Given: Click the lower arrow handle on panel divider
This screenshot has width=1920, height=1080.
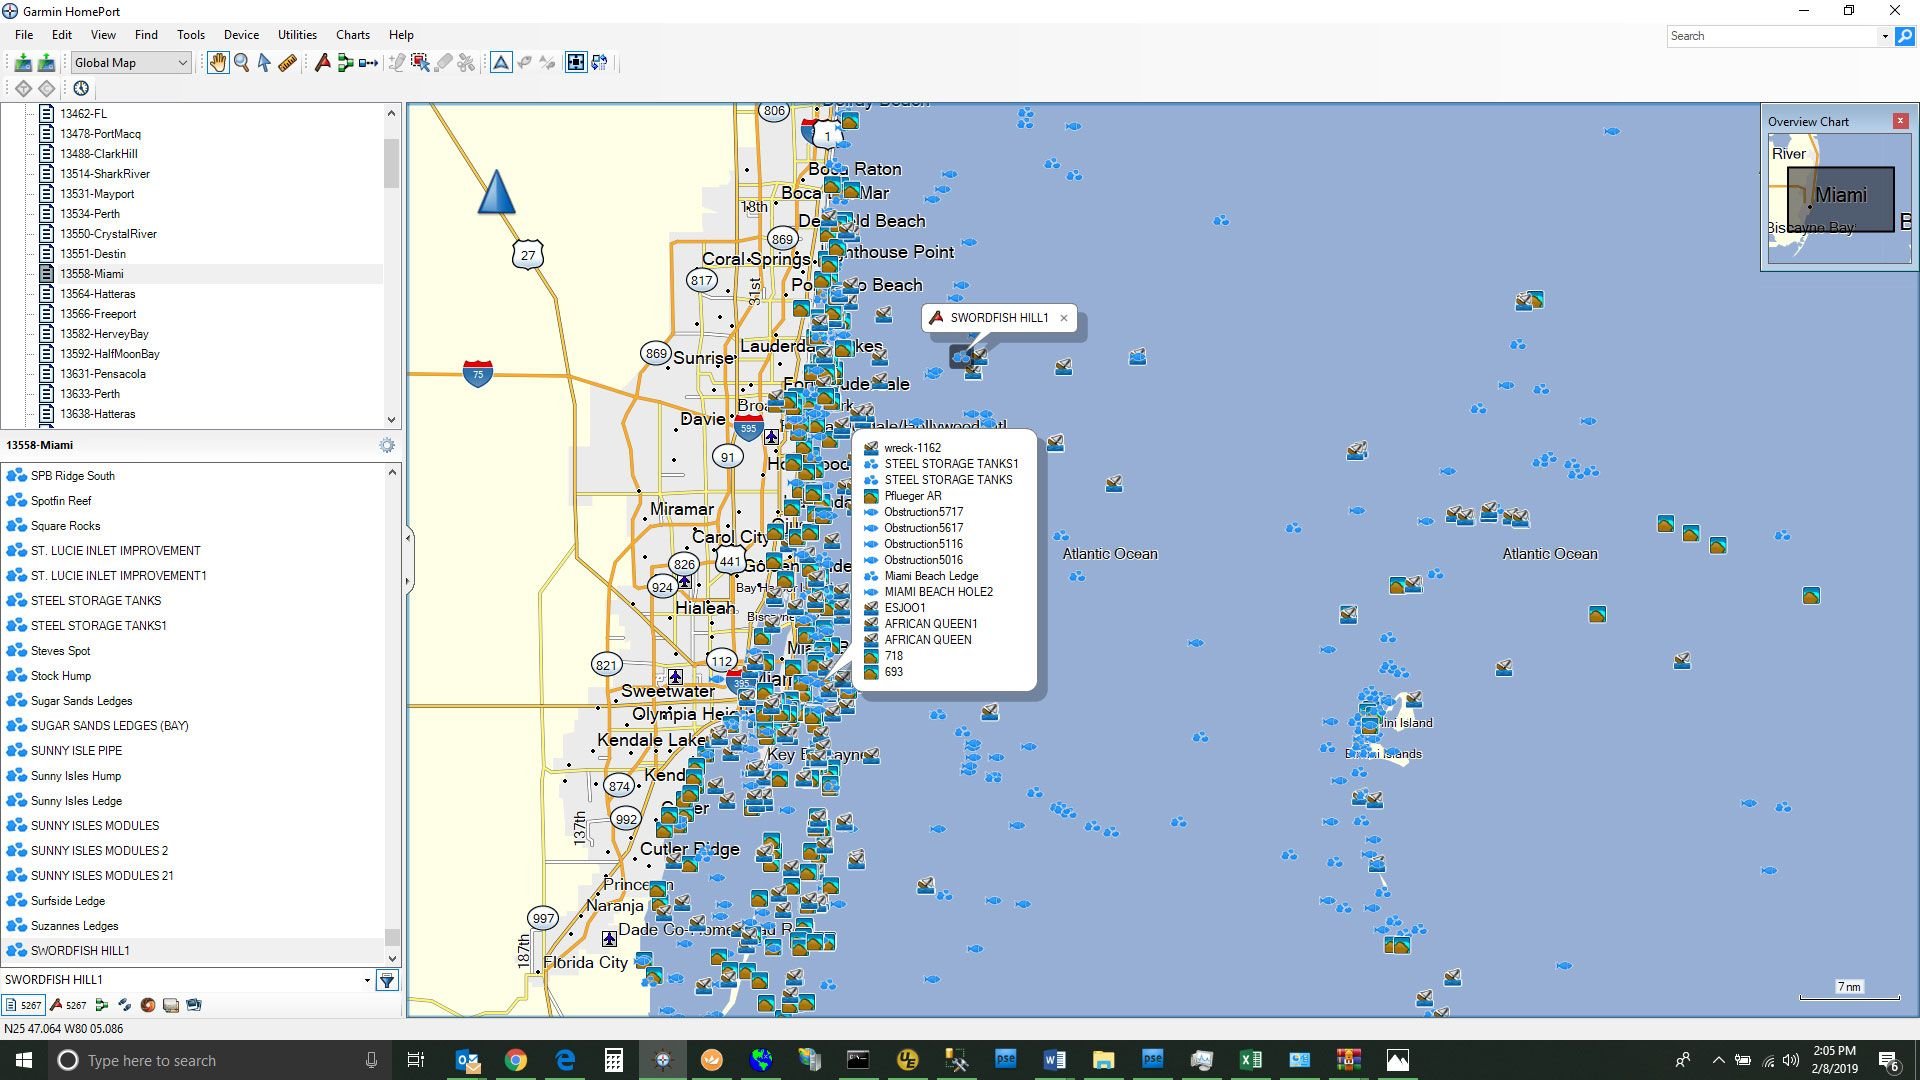Looking at the screenshot, I should (408, 581).
